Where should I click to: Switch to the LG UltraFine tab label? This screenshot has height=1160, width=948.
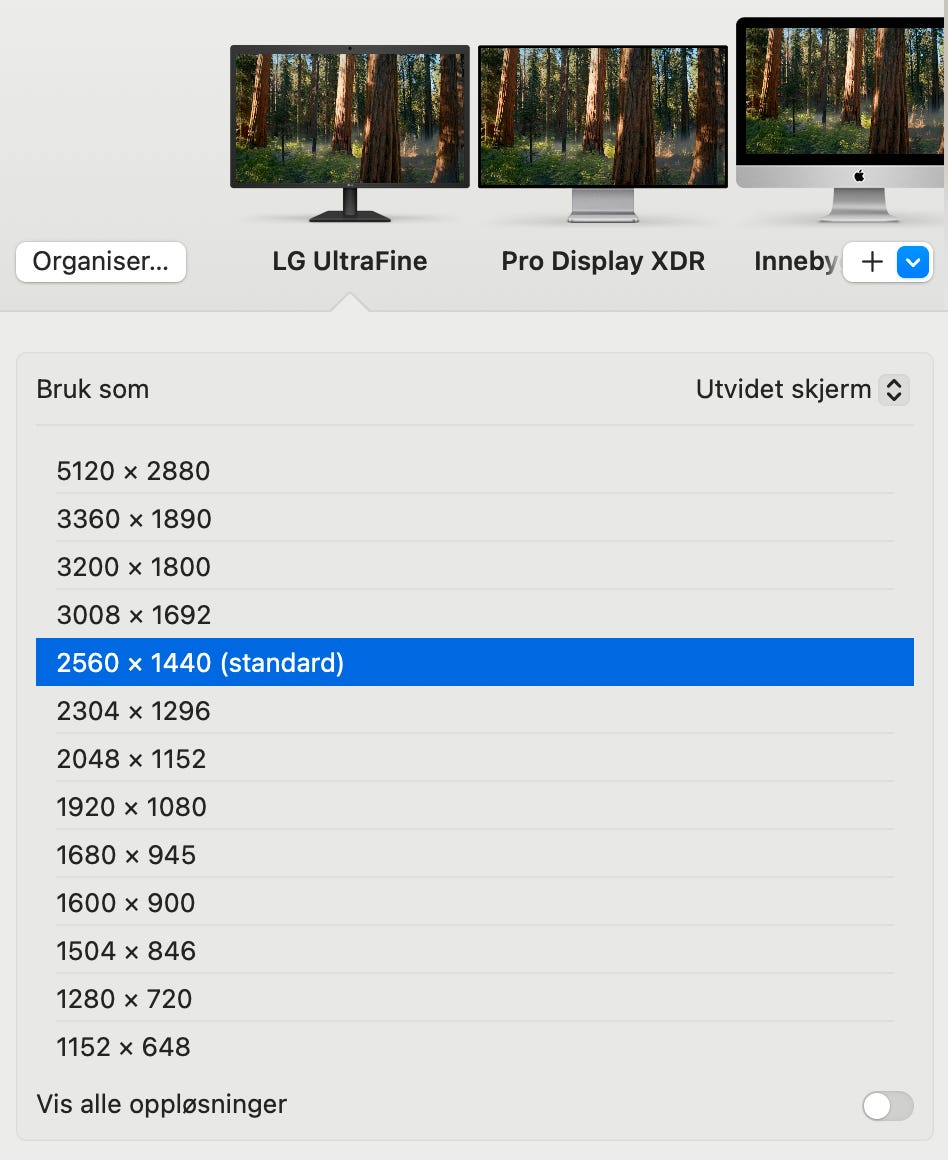click(x=350, y=261)
